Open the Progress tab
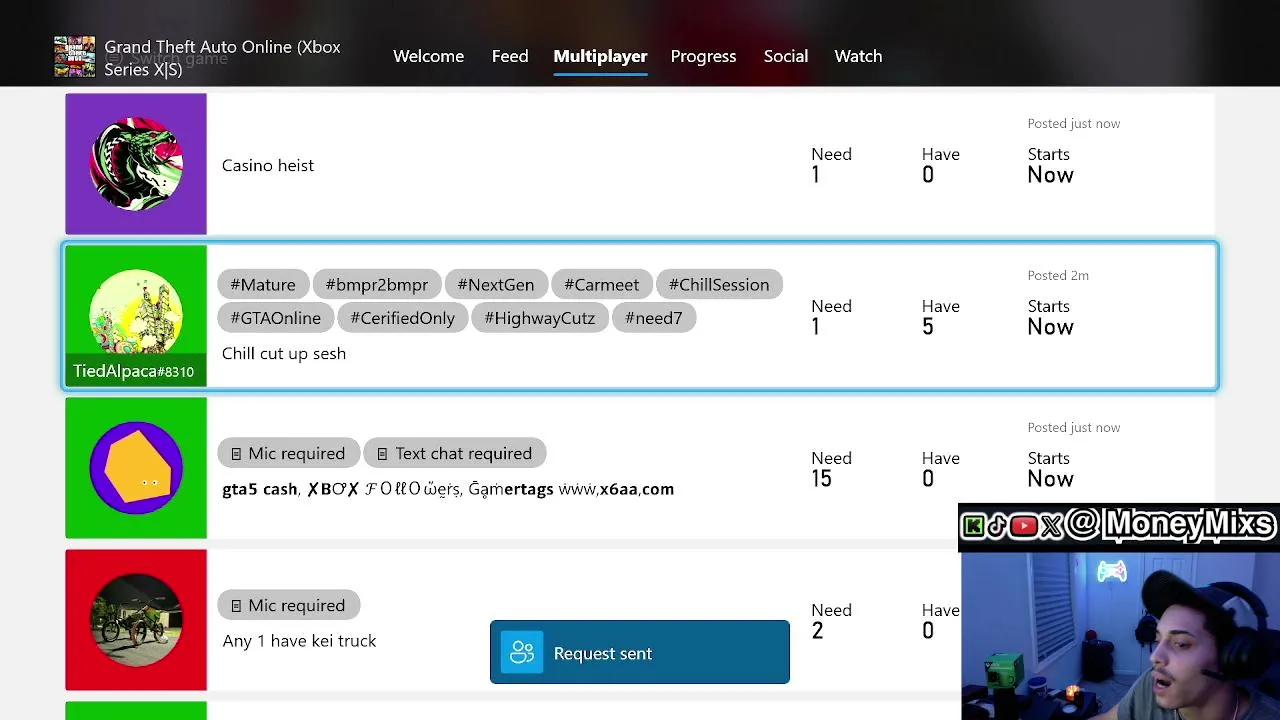1280x720 pixels. [x=703, y=56]
